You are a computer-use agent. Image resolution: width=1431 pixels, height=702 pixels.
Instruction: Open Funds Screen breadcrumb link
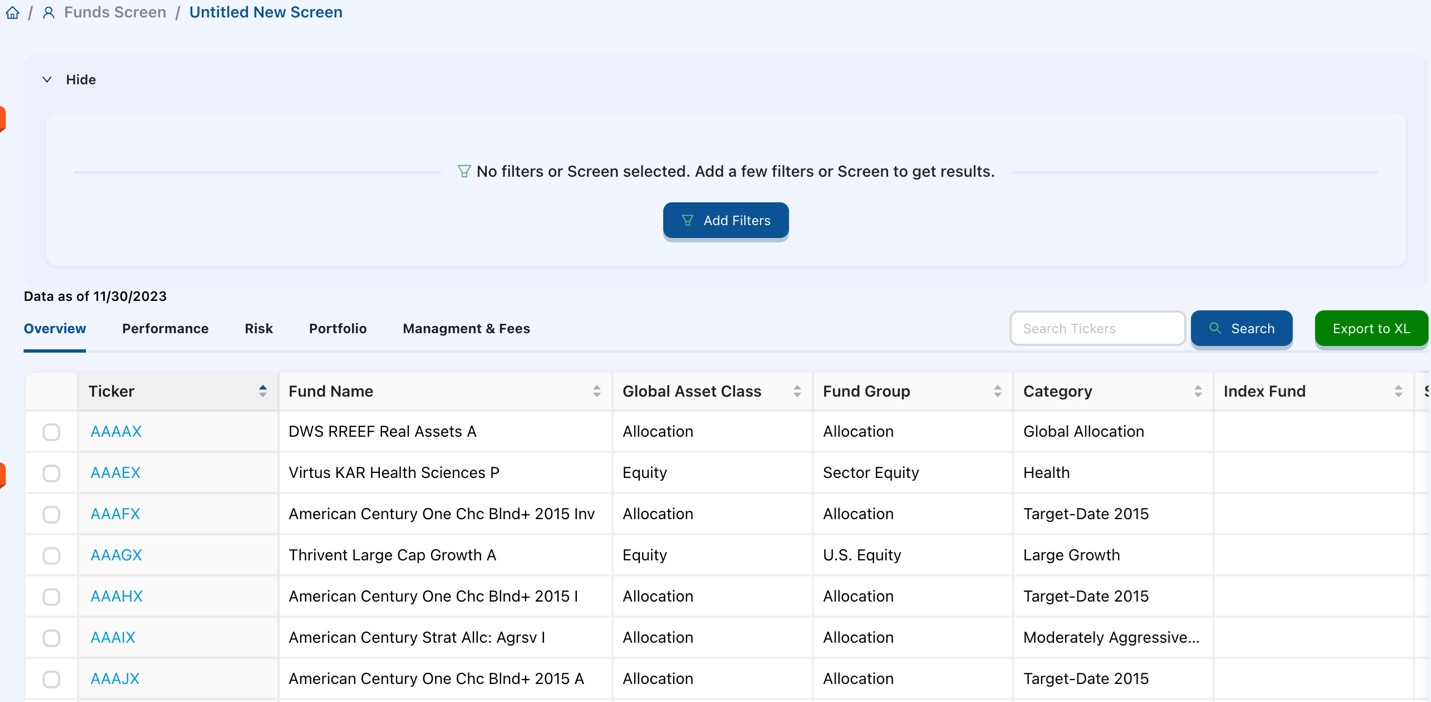click(115, 13)
